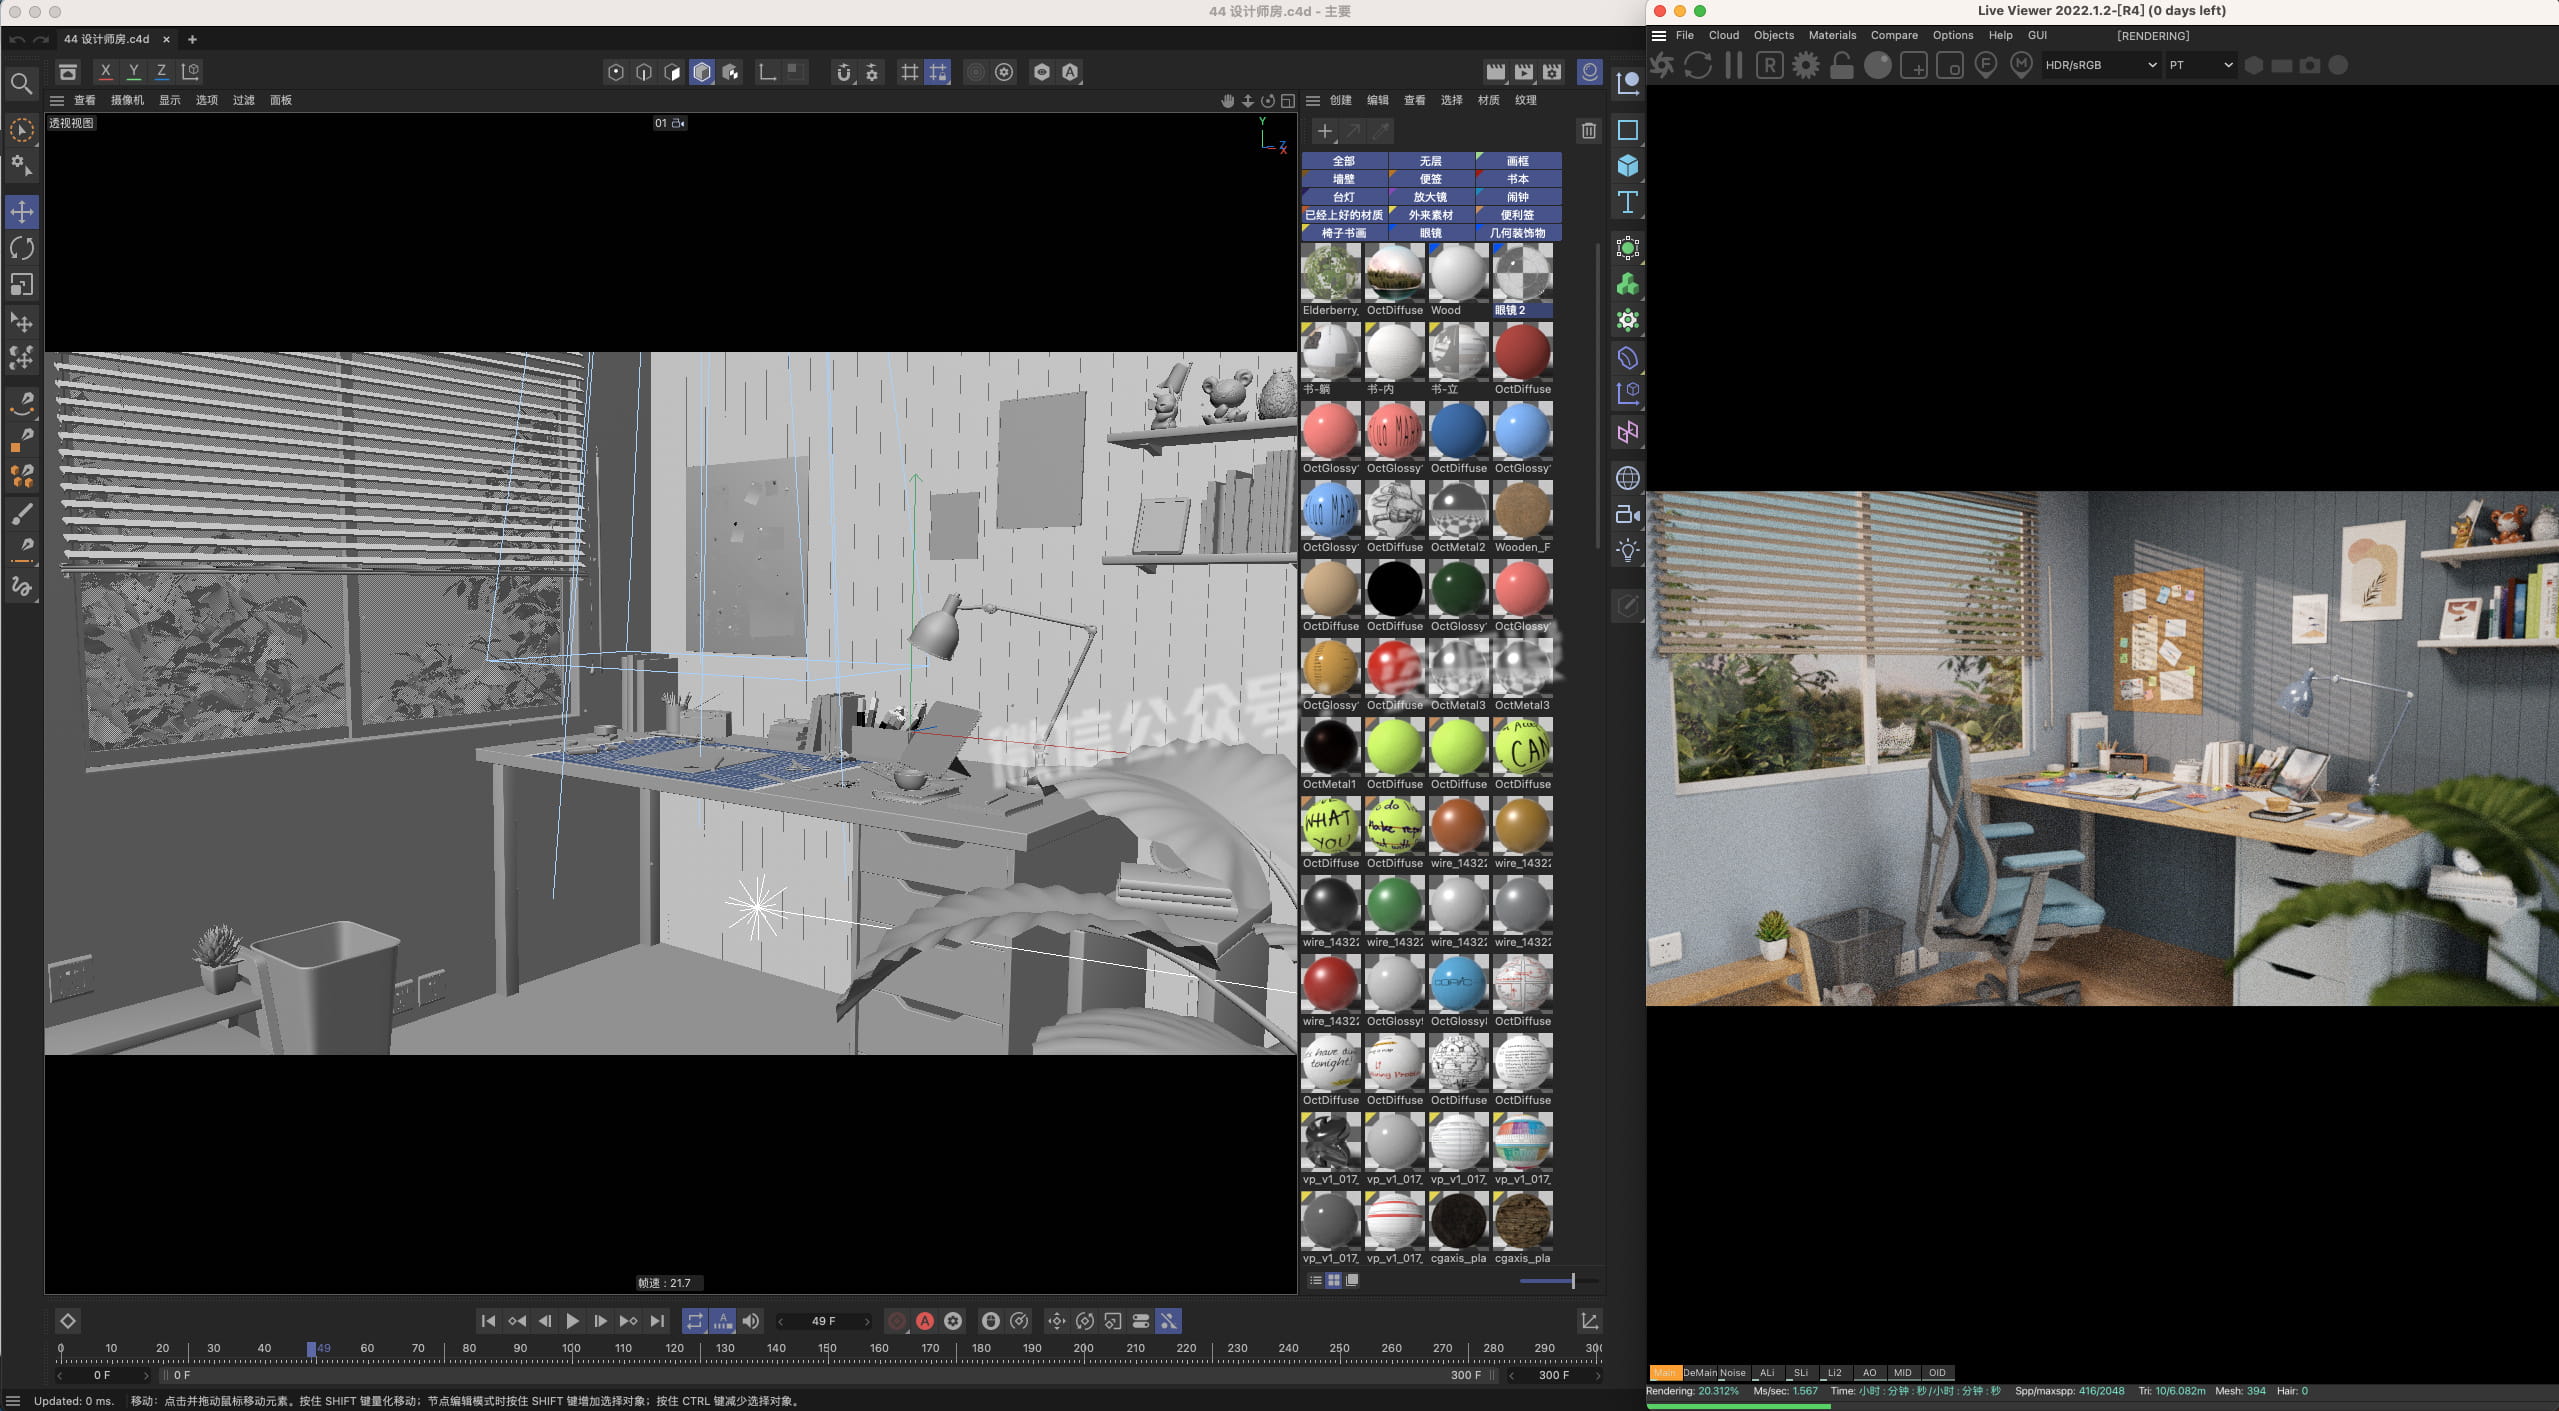Toggle timeline loop playback mode

pyautogui.click(x=694, y=1321)
